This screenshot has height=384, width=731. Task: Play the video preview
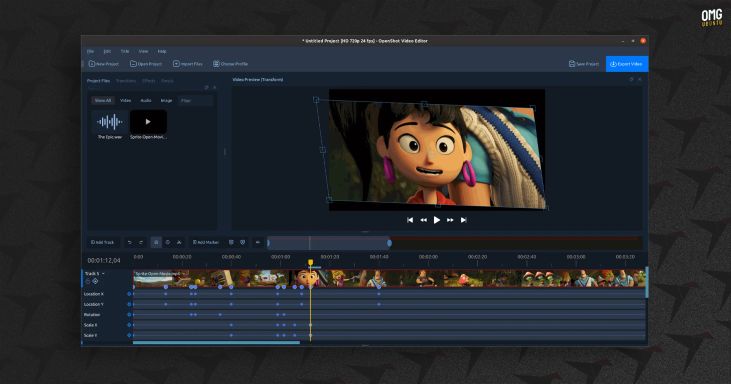(x=436, y=220)
